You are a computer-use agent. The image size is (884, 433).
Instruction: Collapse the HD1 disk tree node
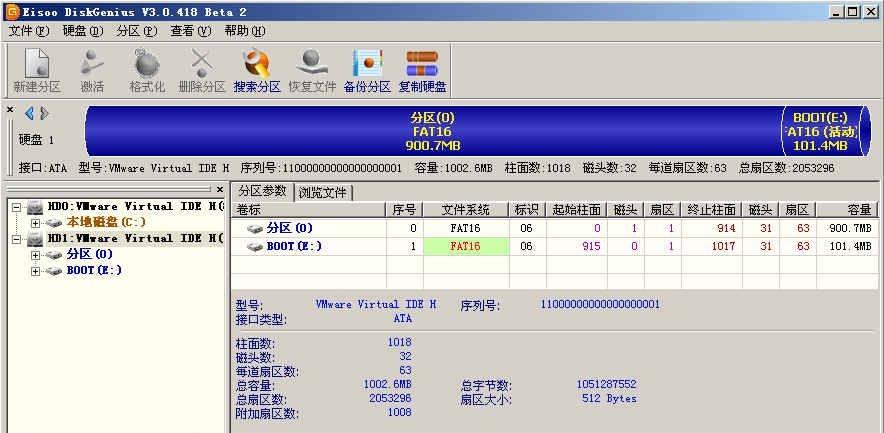(x=16, y=240)
